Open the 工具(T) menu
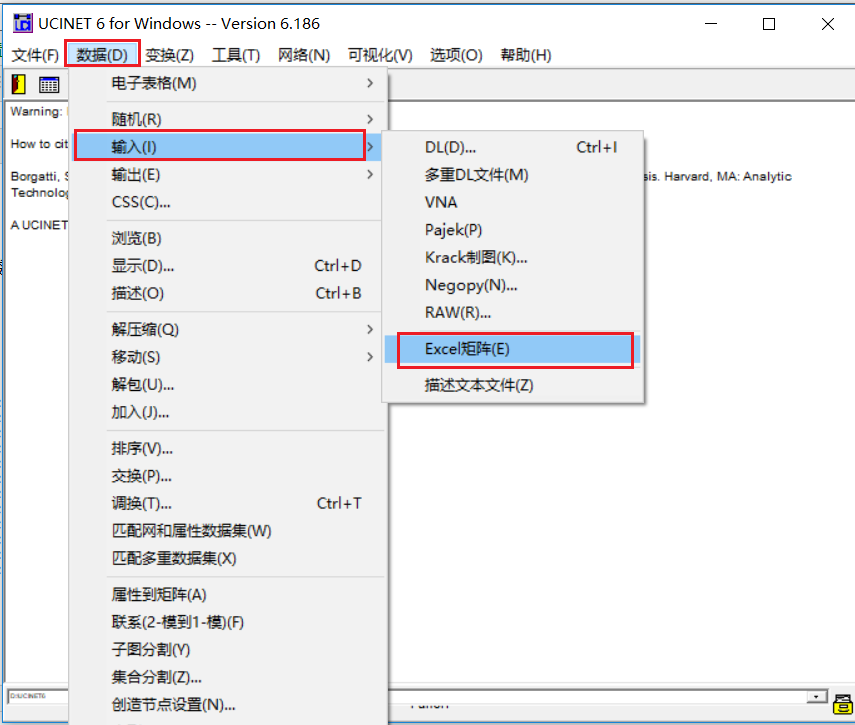Image resolution: width=855 pixels, height=725 pixels. (x=236, y=55)
